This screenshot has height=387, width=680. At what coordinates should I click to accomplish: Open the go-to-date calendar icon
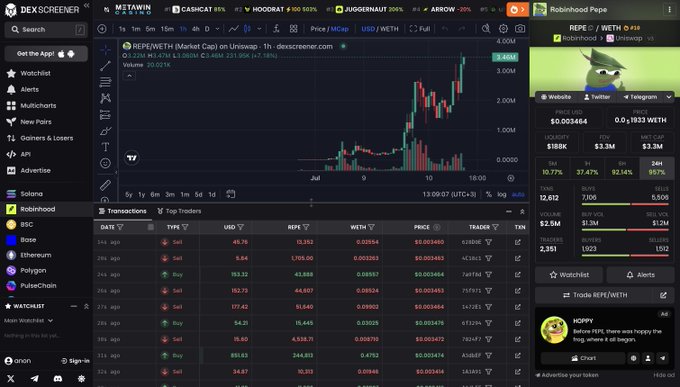pyautogui.click(x=231, y=194)
